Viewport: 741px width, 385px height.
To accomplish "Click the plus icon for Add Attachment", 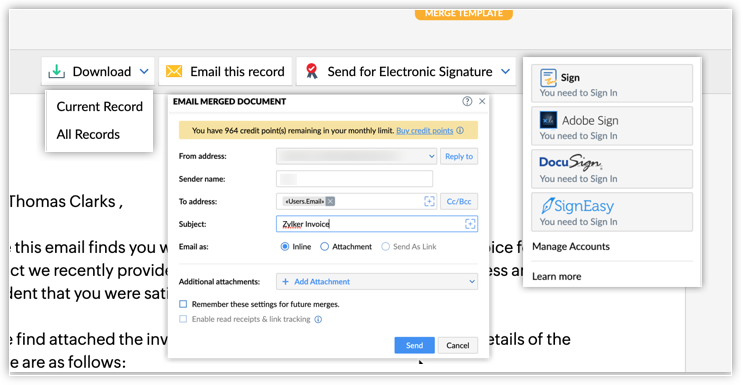I will (285, 282).
